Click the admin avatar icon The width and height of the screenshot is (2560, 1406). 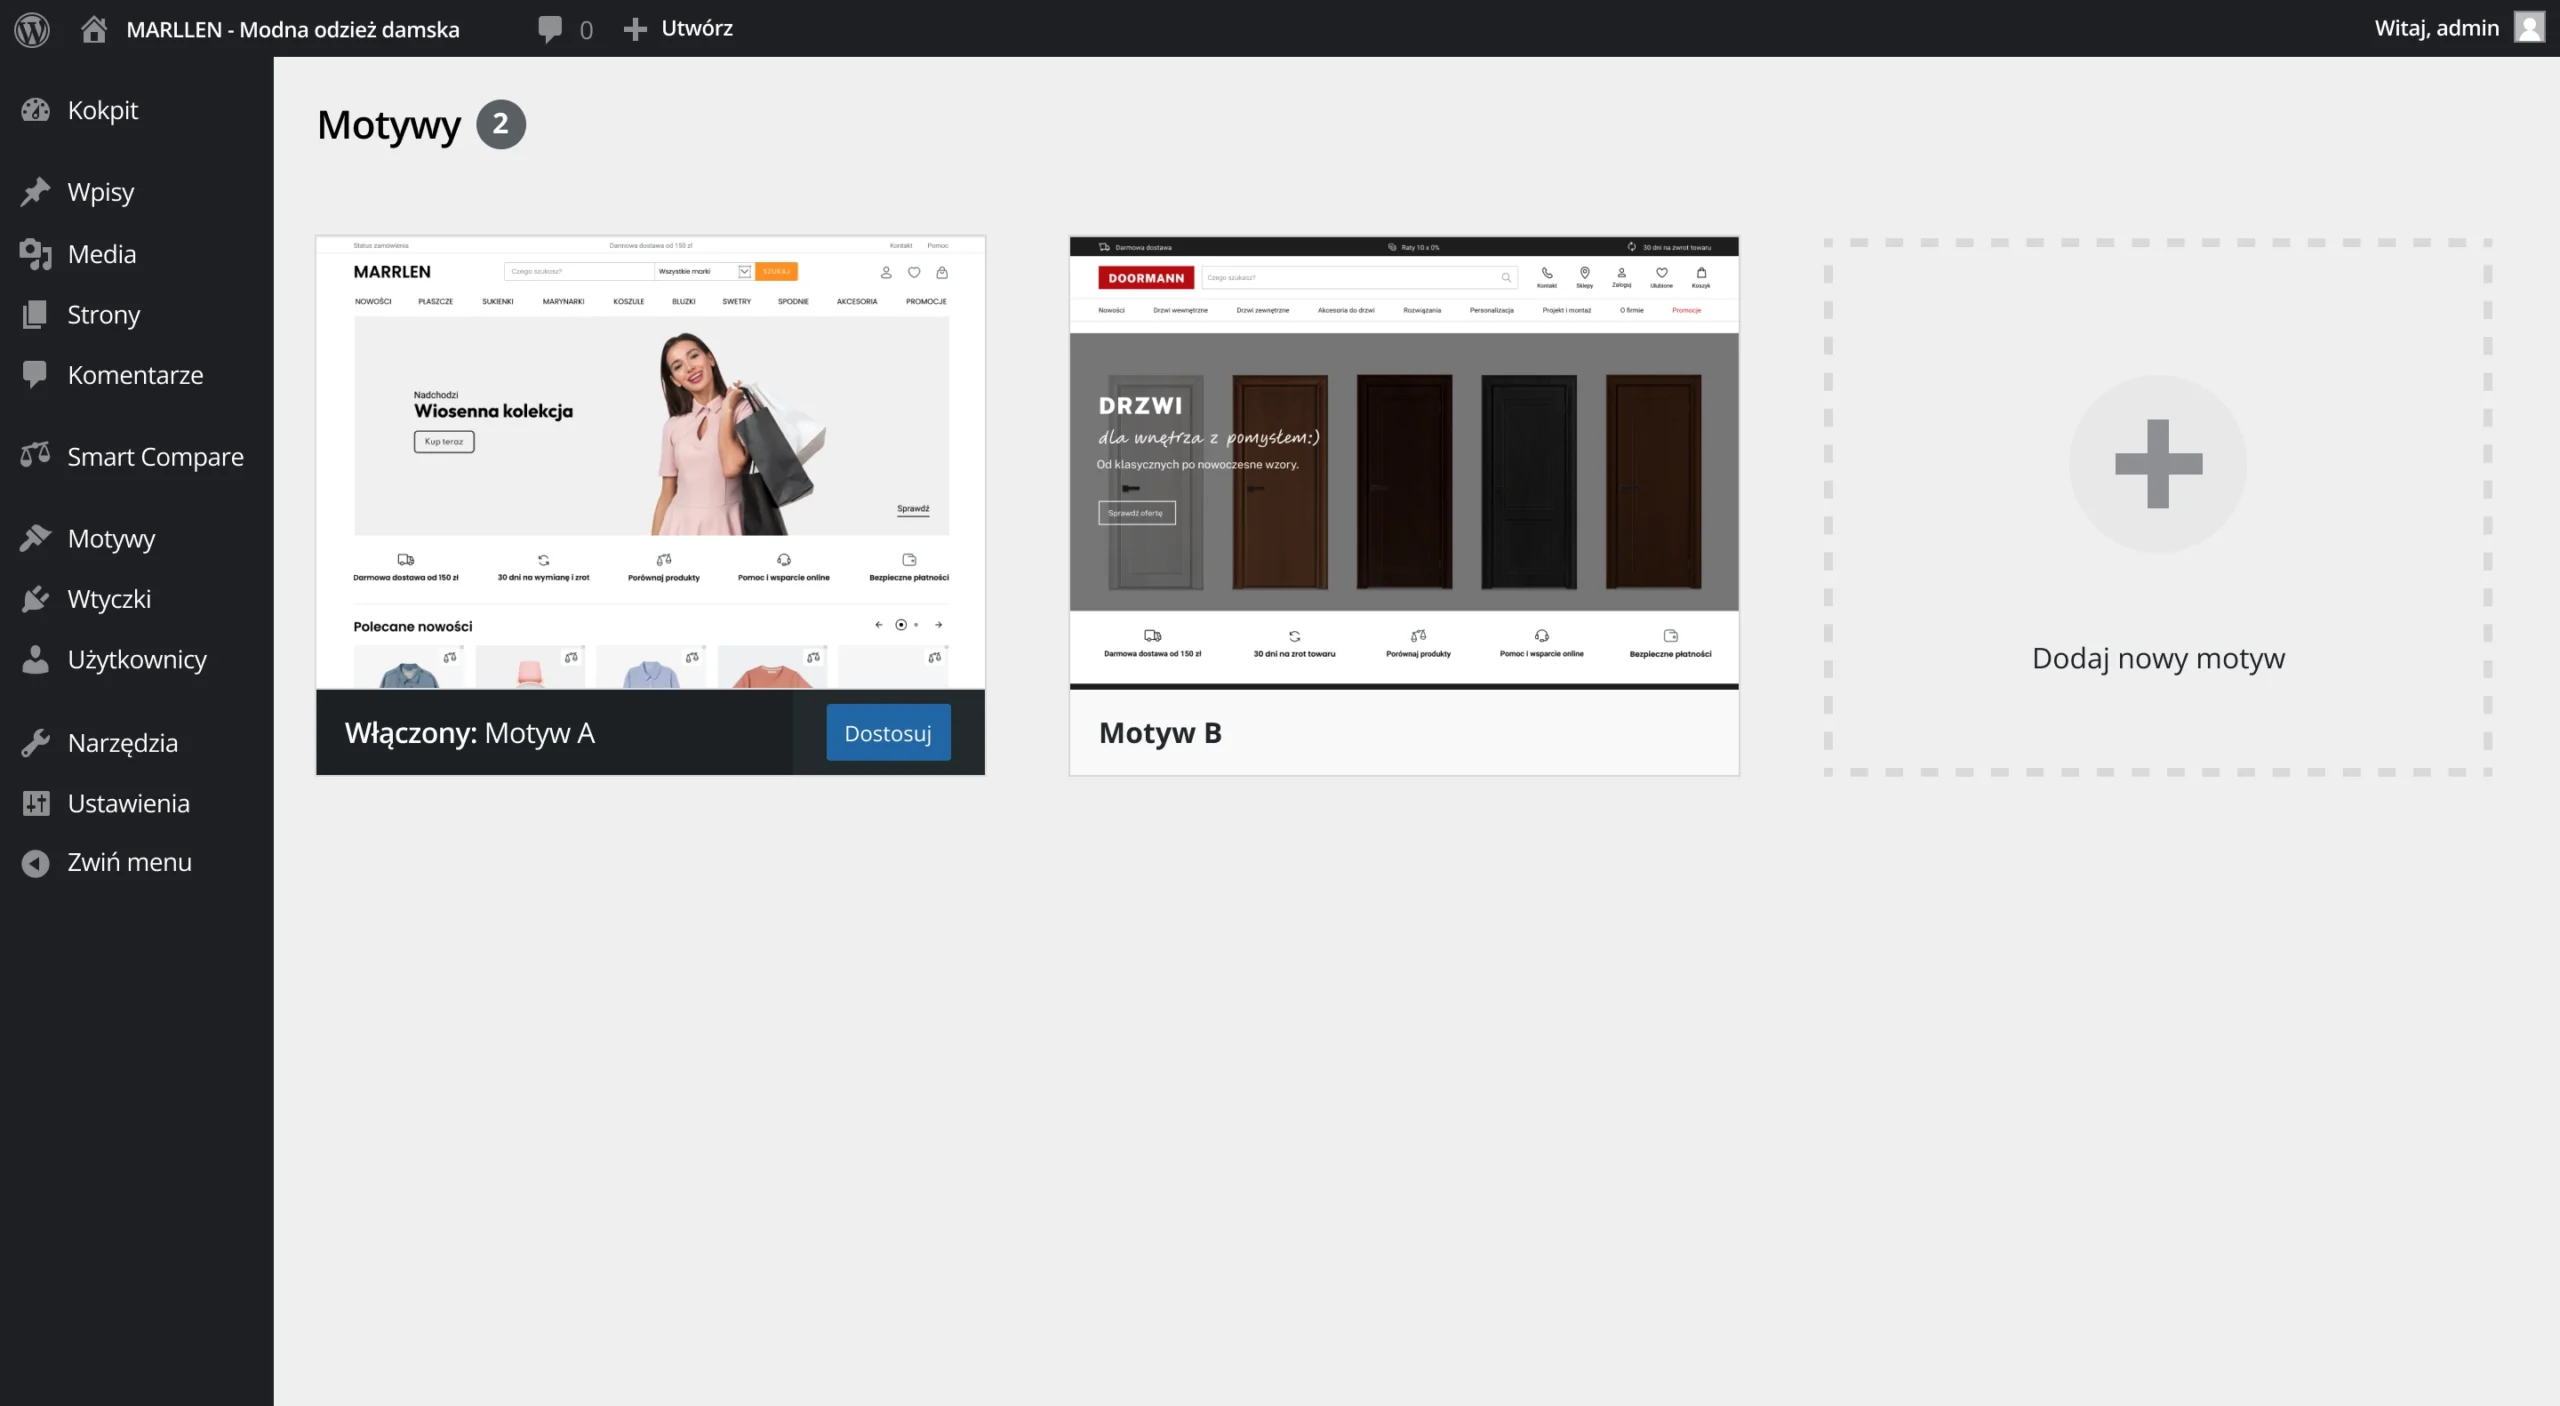click(2529, 28)
